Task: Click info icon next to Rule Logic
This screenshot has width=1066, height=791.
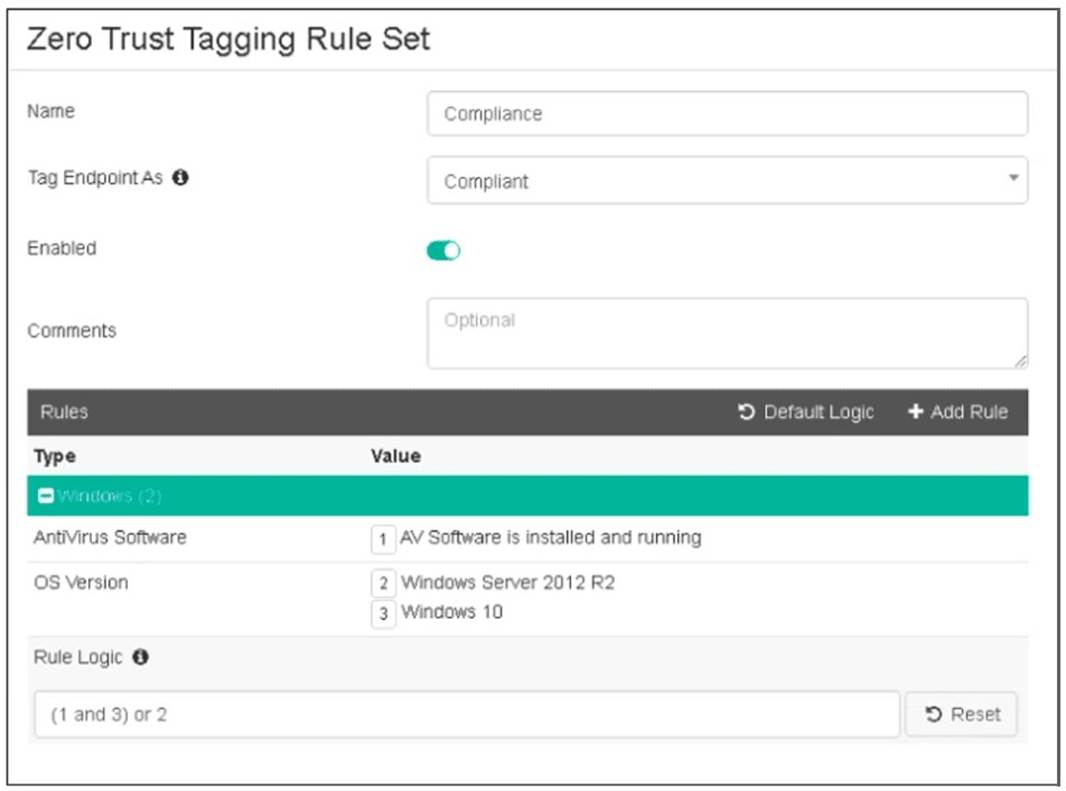Action: [x=140, y=657]
